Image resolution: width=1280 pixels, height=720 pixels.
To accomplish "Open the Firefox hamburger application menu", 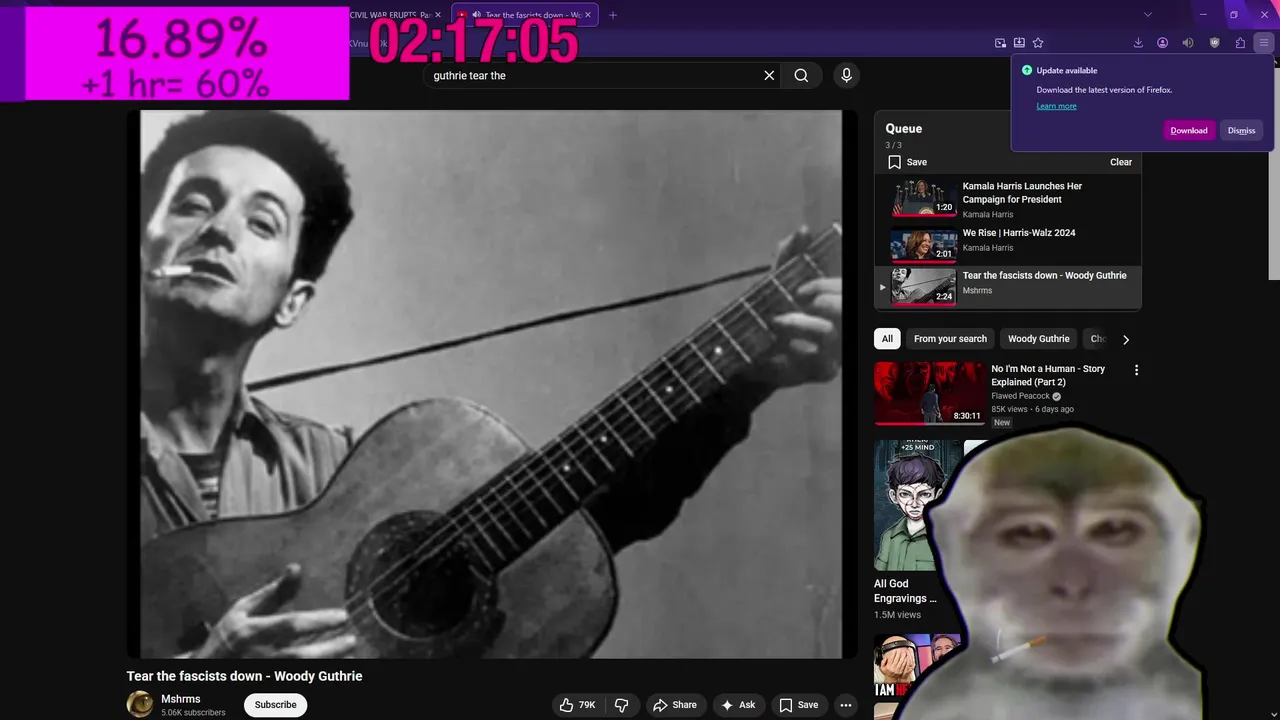I will click(x=1264, y=43).
